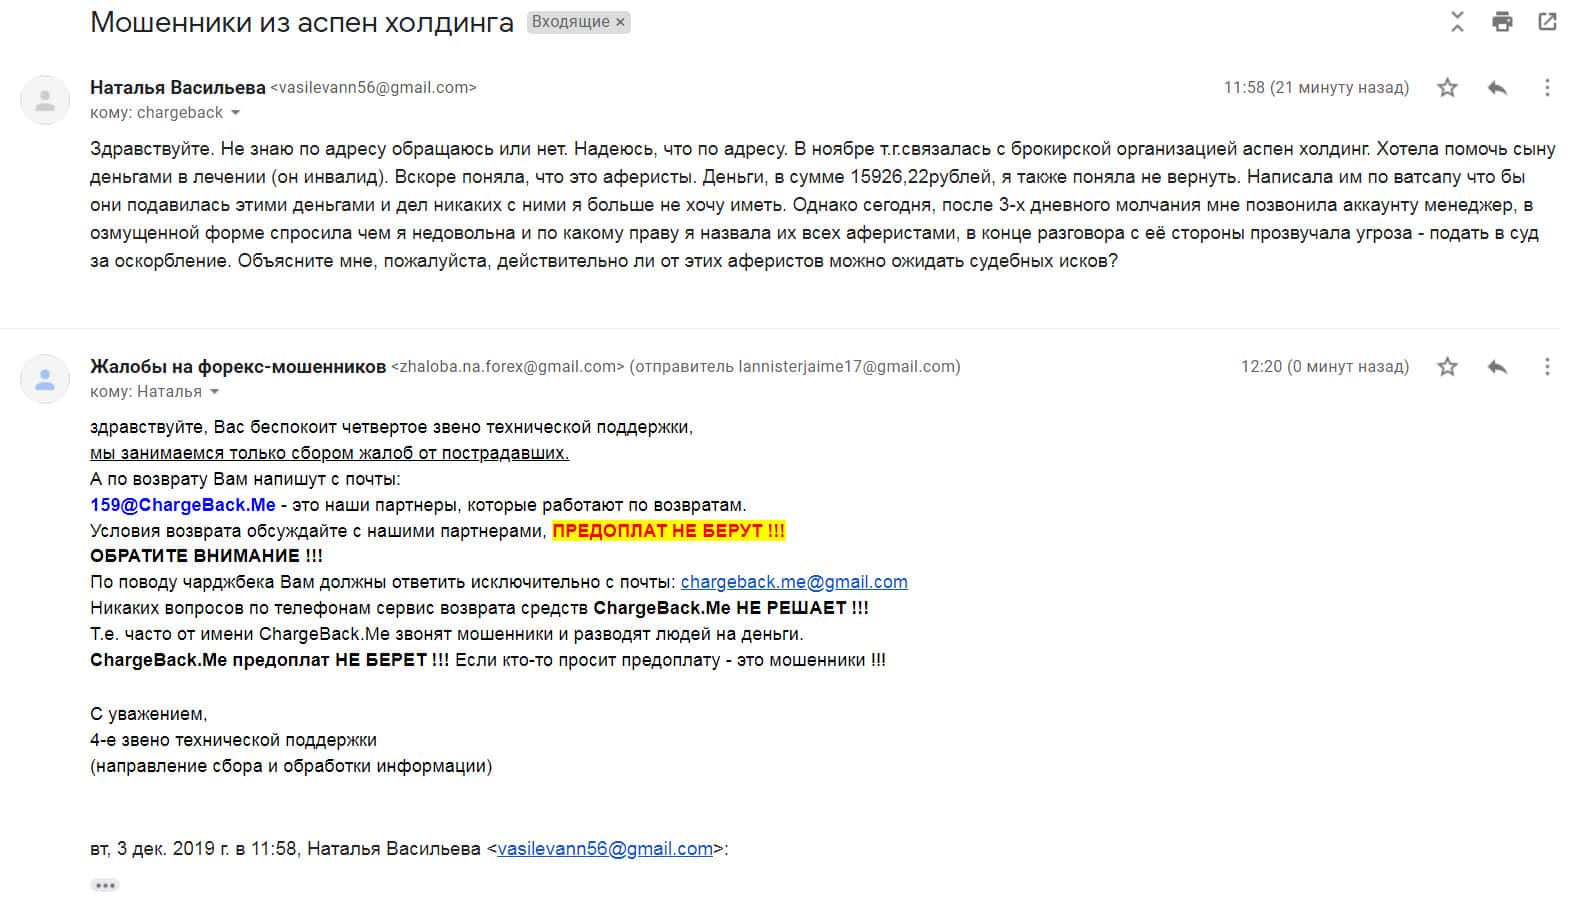Expand recipient details next to 'кому: Наталья'
Viewport: 1578px width, 903px height.
pos(214,392)
